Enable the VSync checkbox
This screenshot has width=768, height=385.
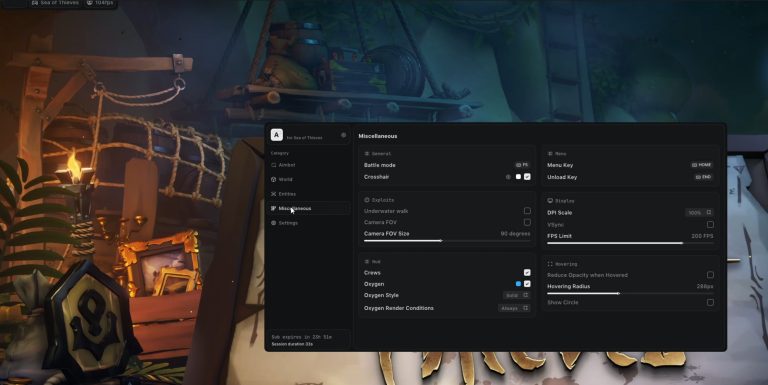(710, 224)
